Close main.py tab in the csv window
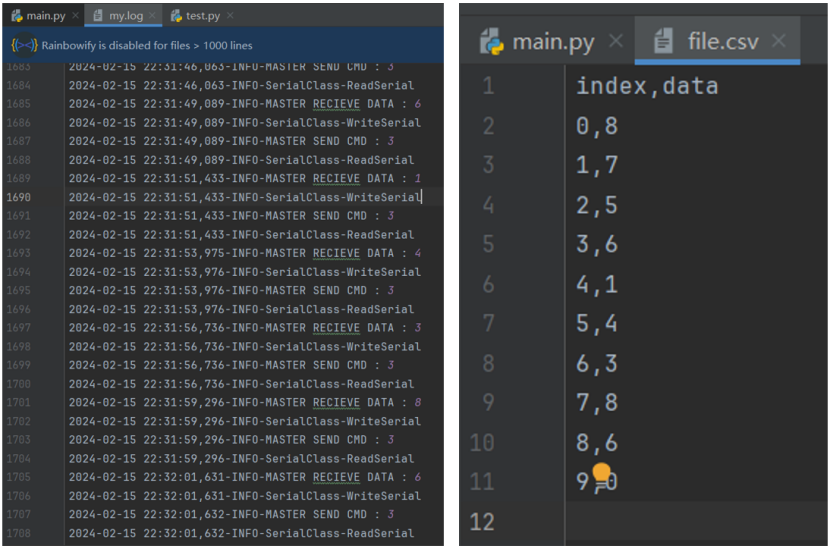Viewport: 830px width, 550px height. coord(616,41)
